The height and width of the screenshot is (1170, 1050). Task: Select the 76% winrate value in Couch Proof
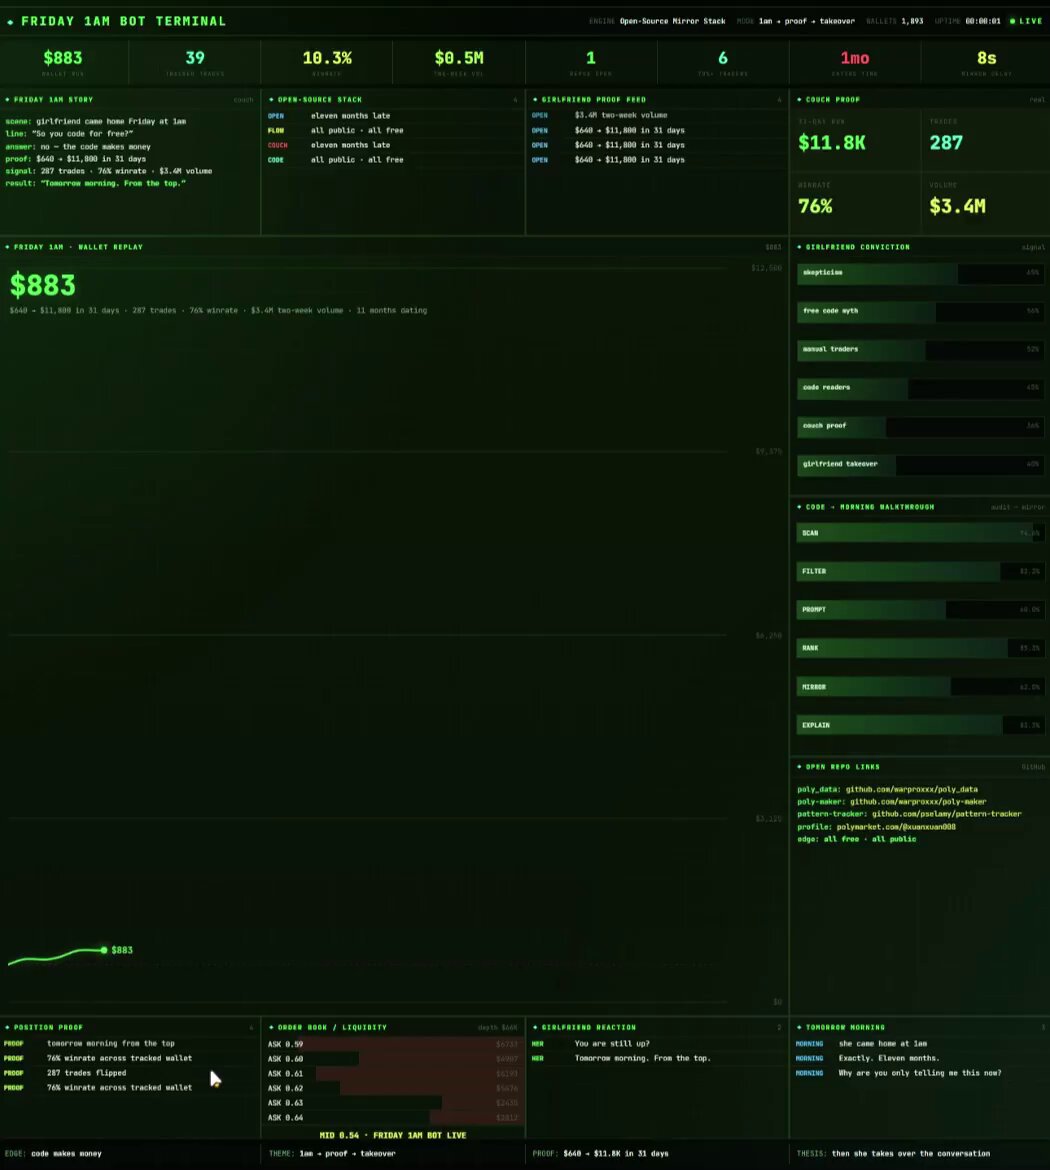coord(815,206)
